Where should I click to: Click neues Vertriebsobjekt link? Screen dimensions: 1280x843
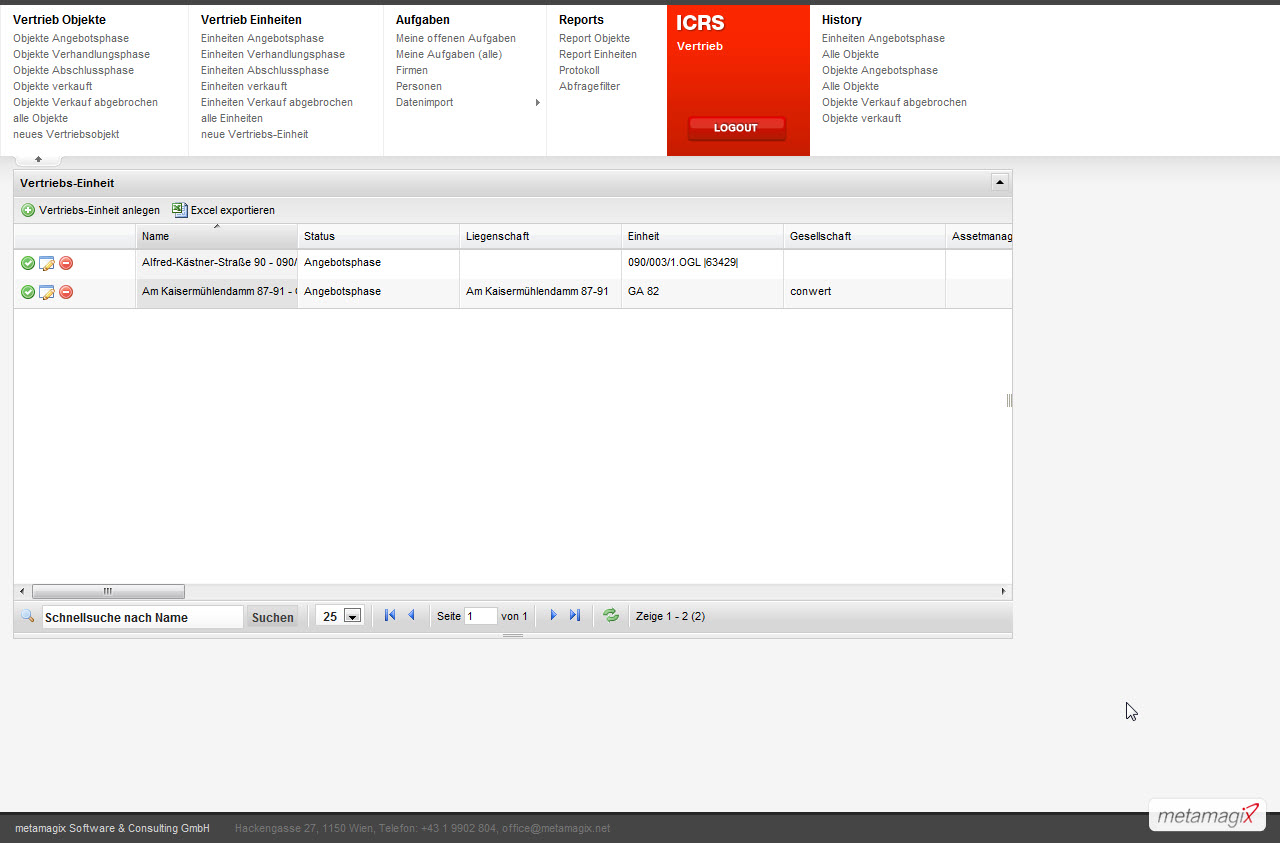66,134
